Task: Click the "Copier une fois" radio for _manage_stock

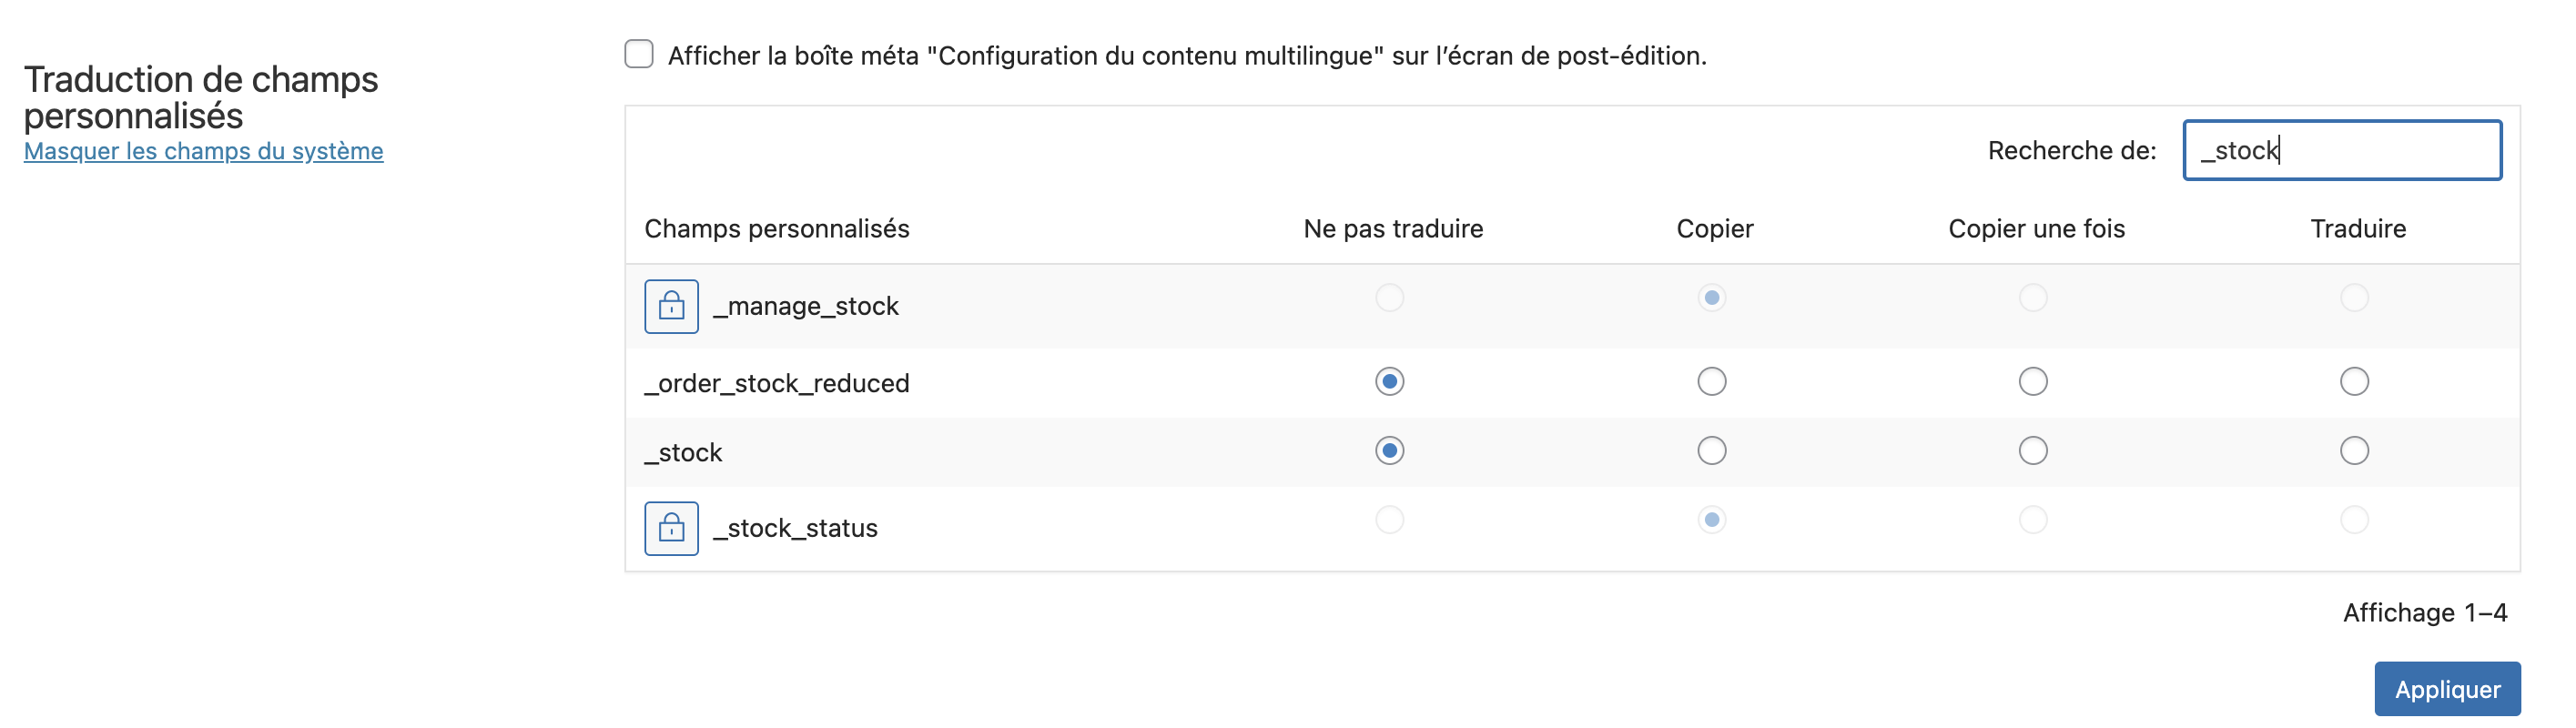Action: pos(2032,298)
